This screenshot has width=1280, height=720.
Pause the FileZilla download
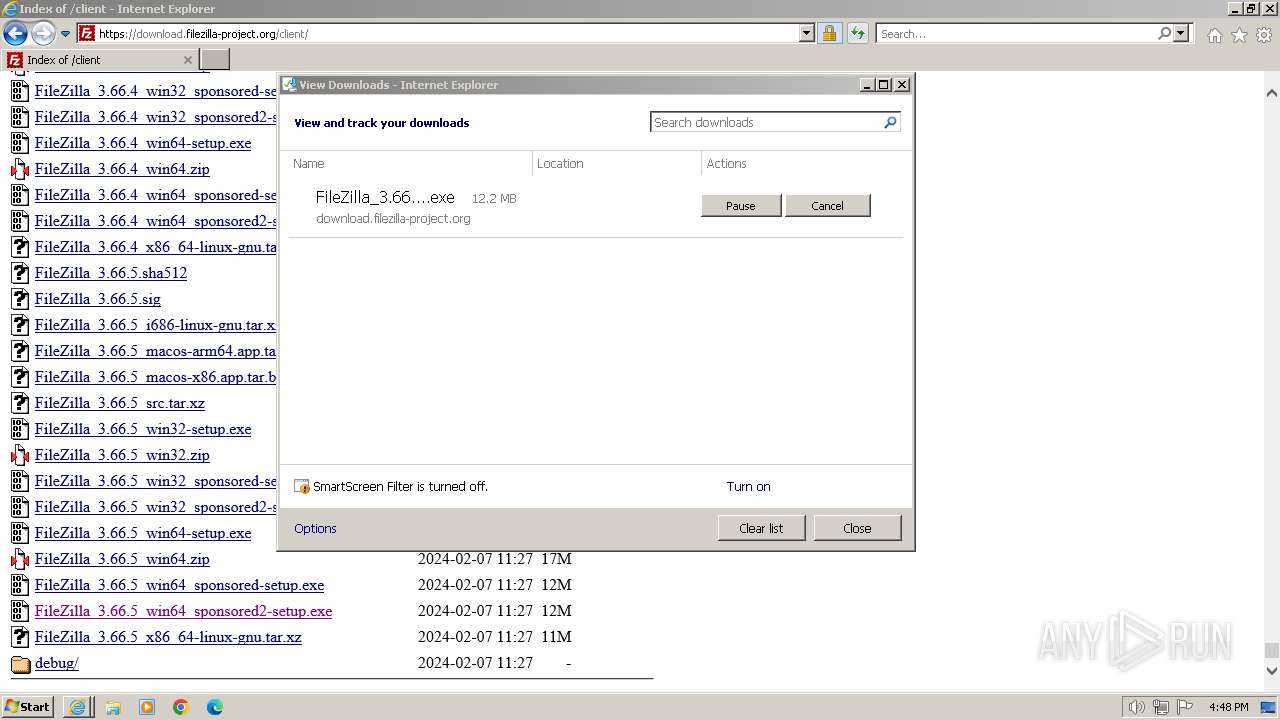click(x=741, y=206)
